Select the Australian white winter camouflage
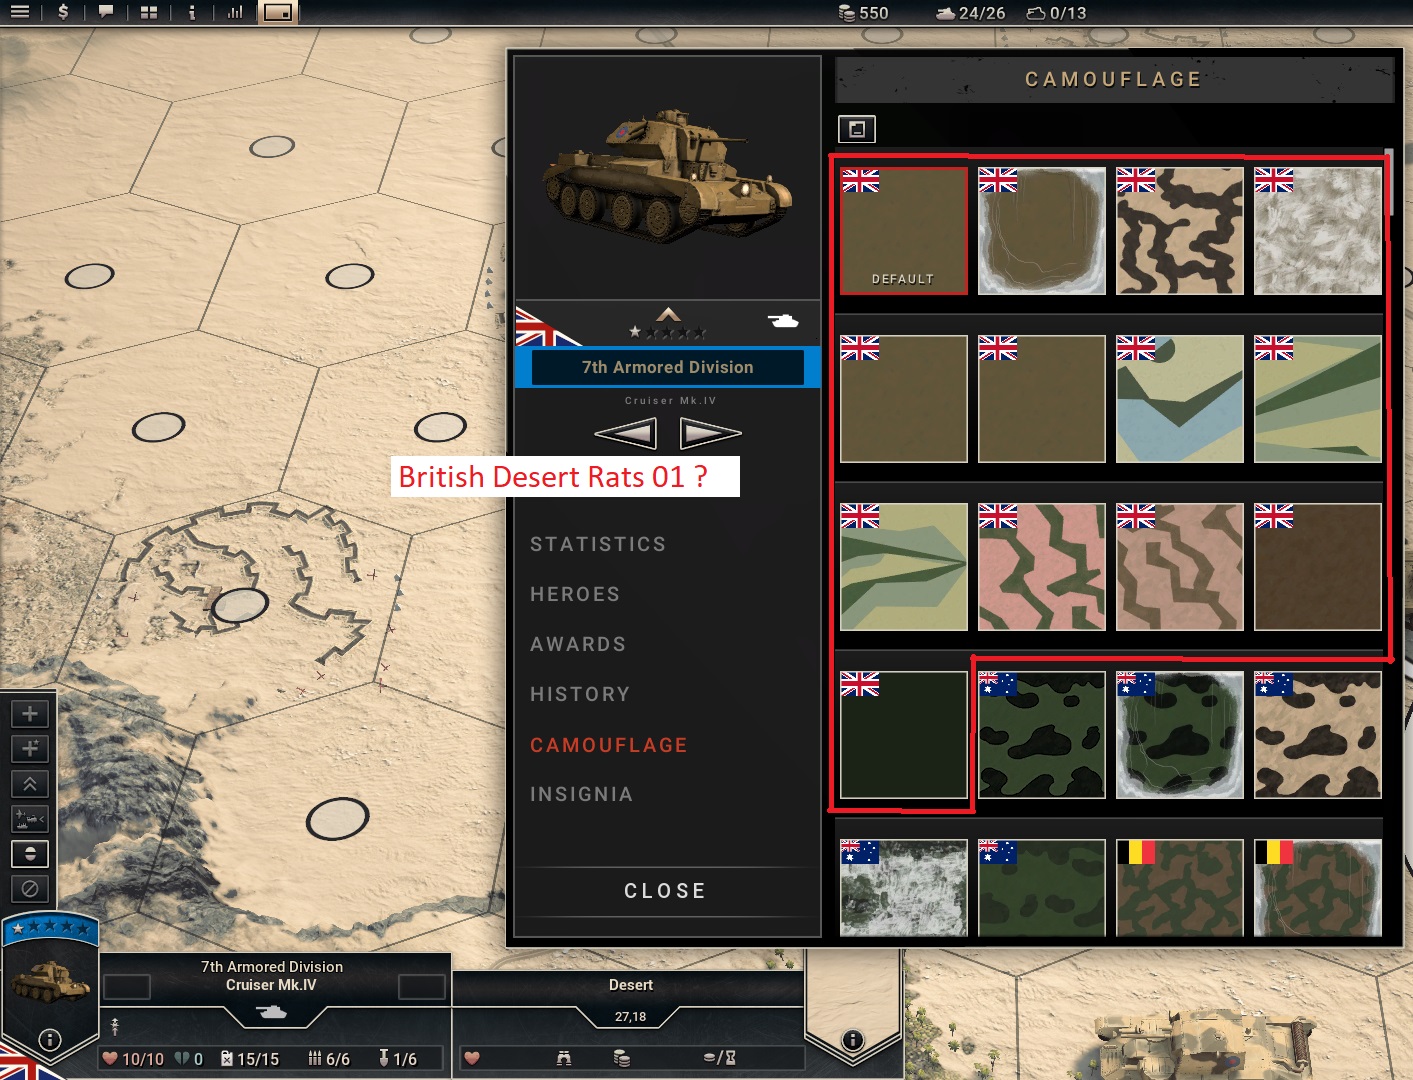Image resolution: width=1413 pixels, height=1080 pixels. point(904,888)
